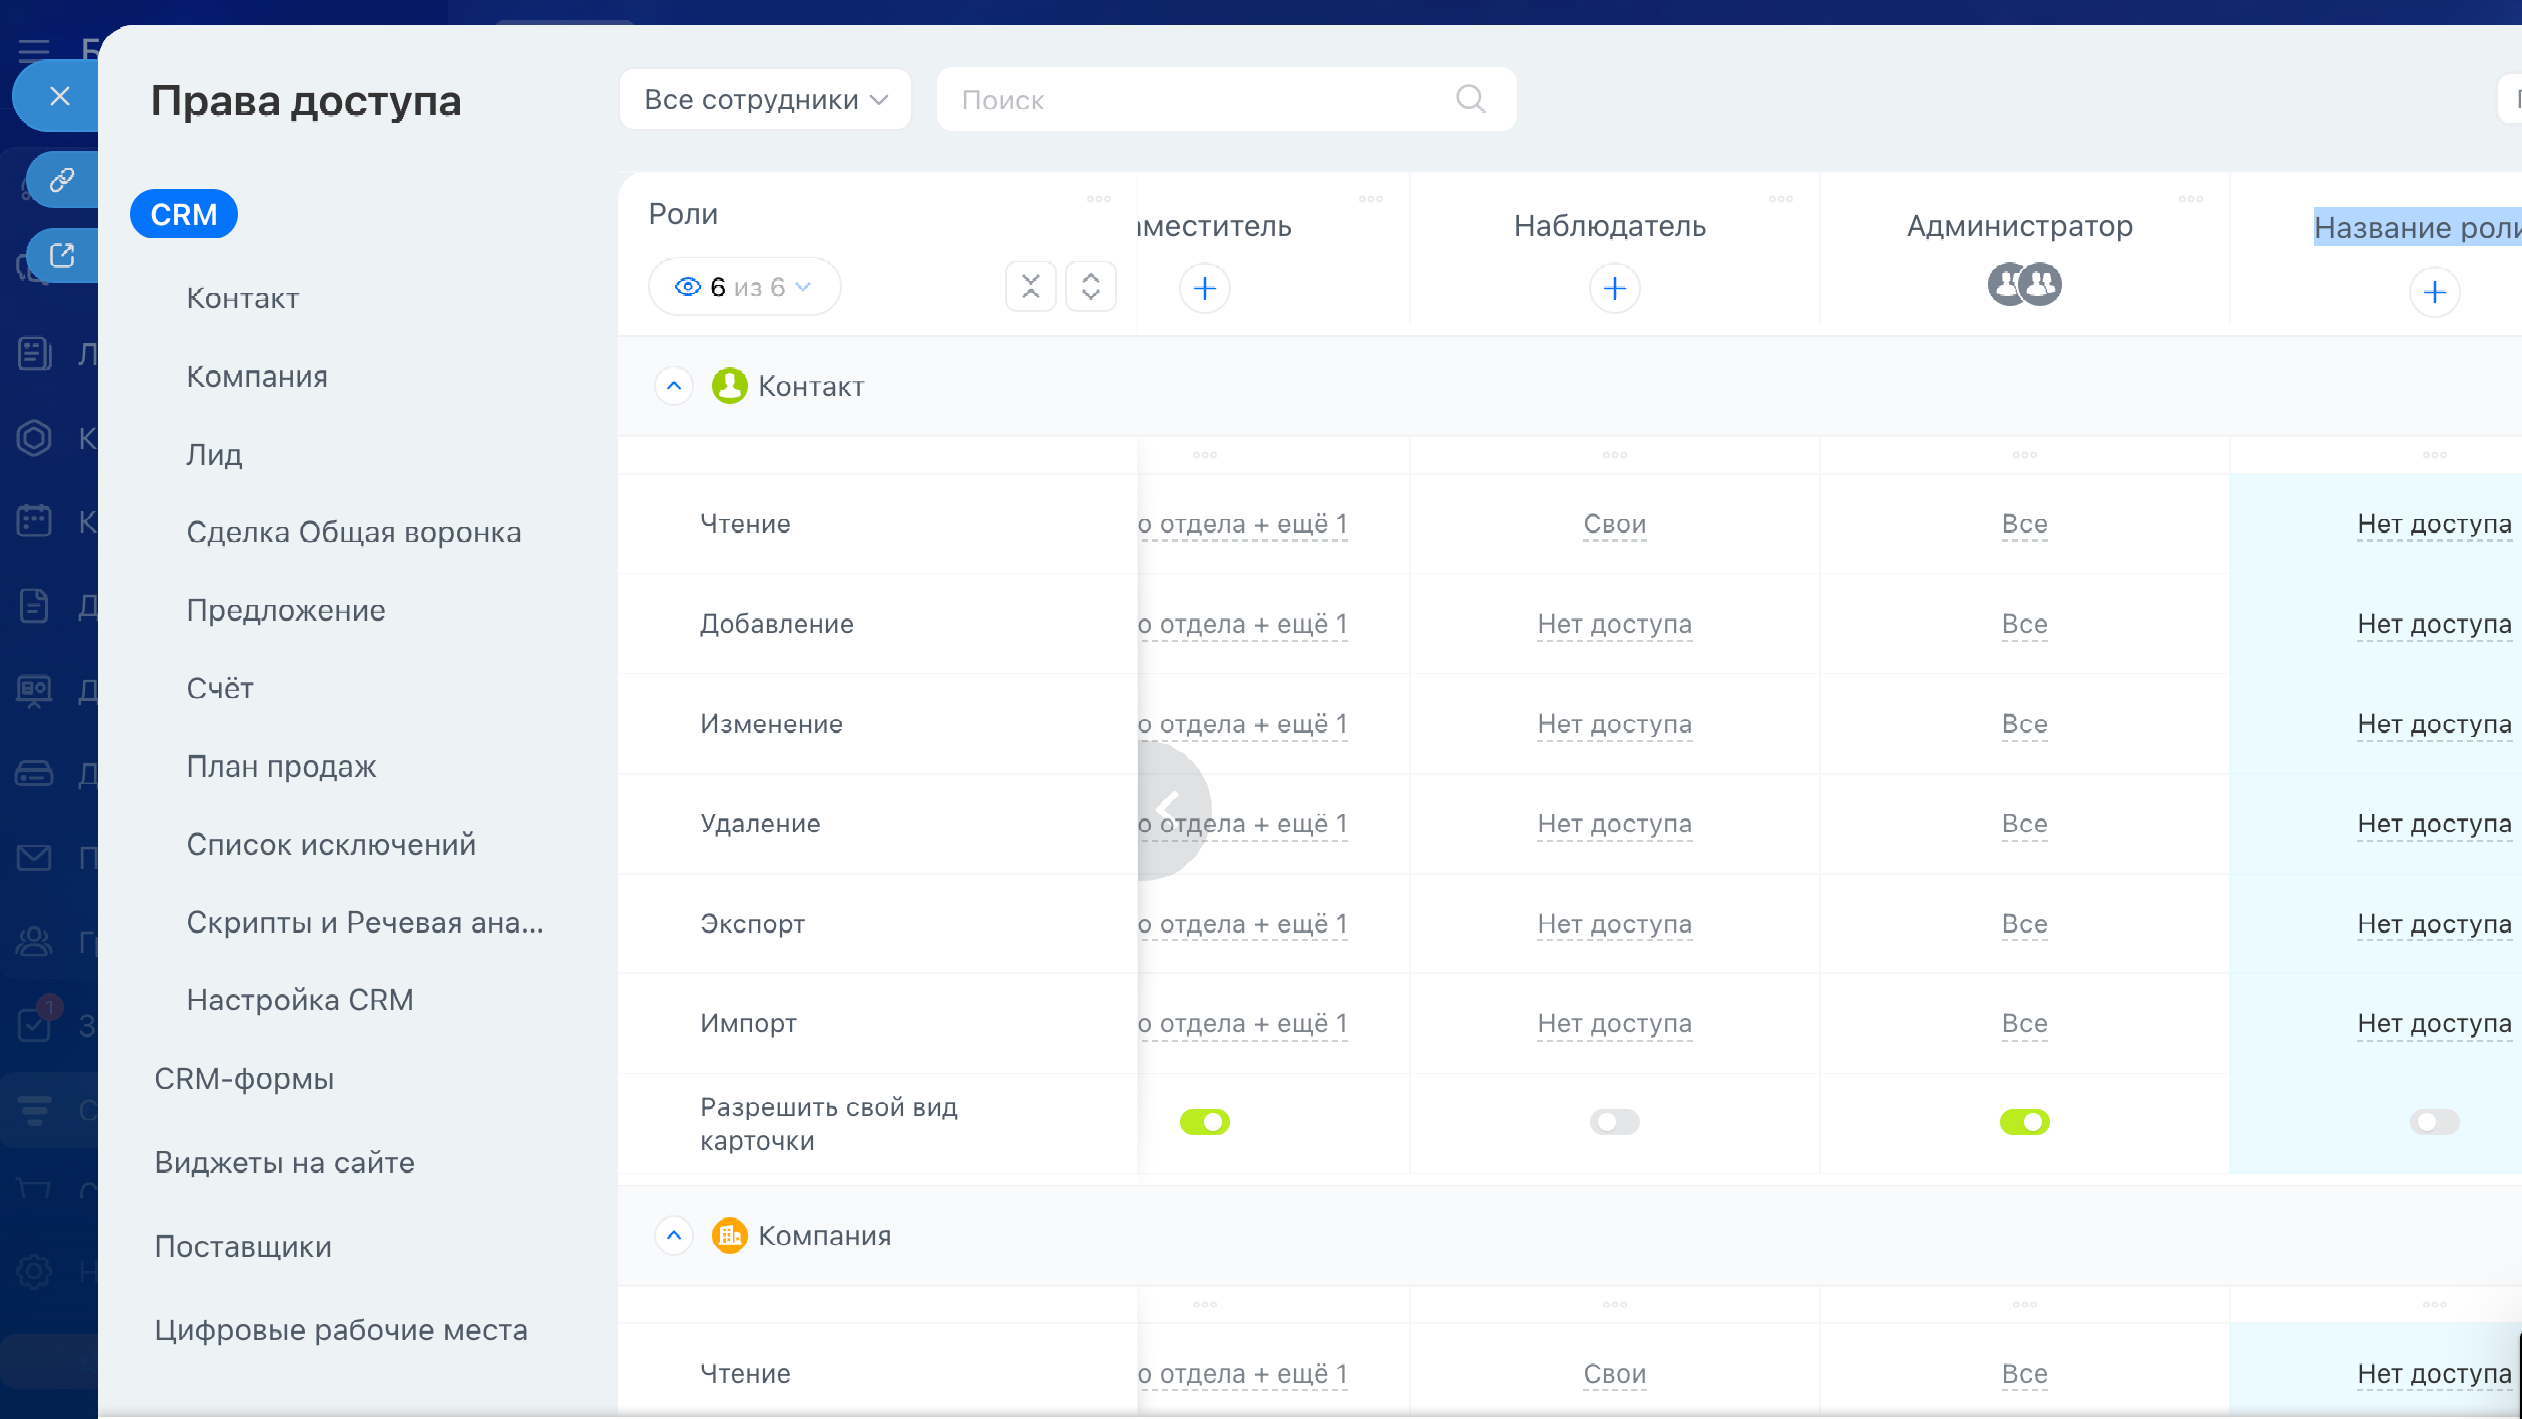Click the scroll-left arrow on the roles table
The width and height of the screenshot is (2522, 1419).
coord(1168,808)
